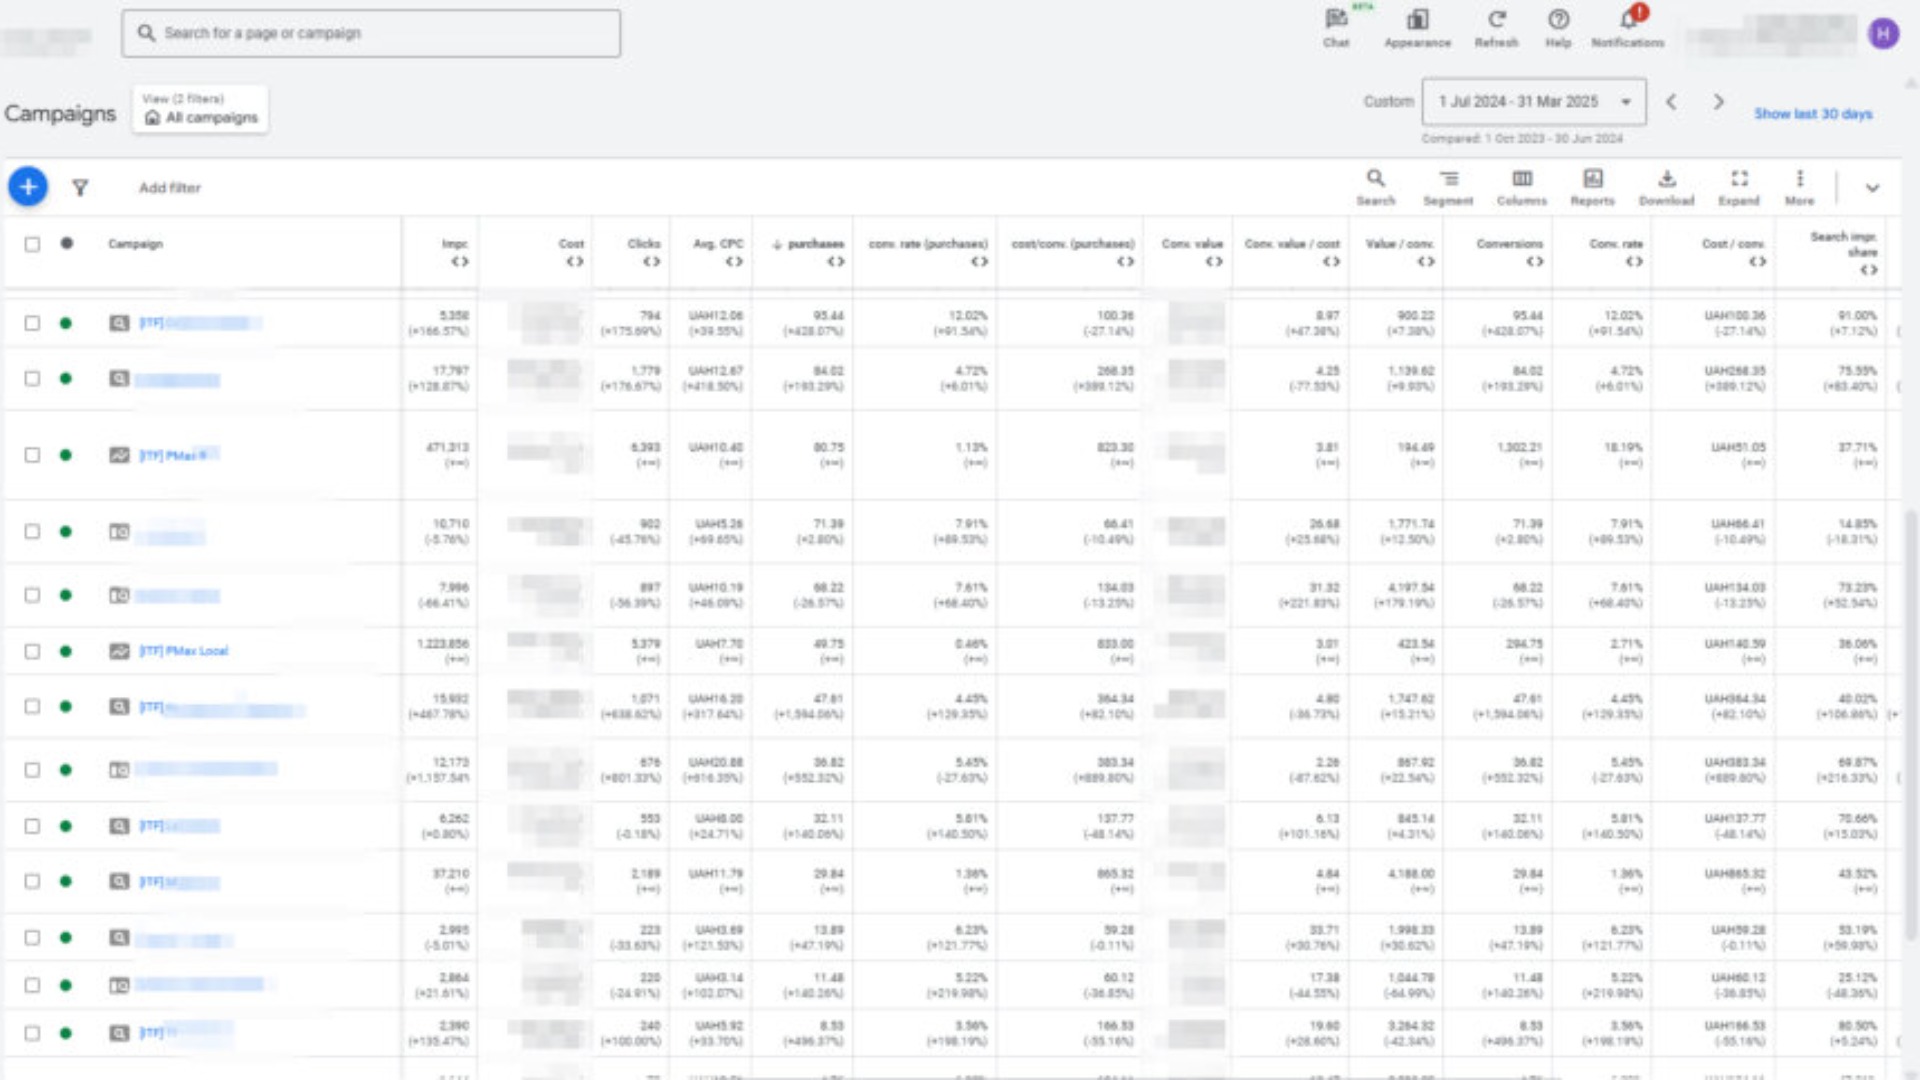Click the Refresh icon

point(1496,27)
